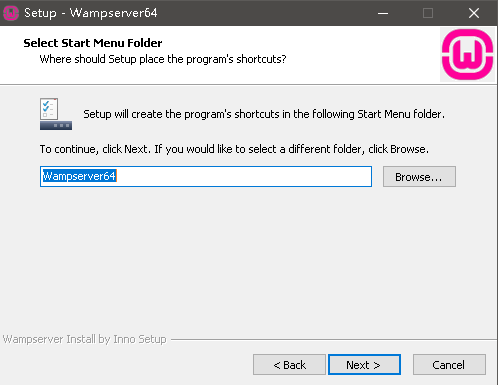
Task: Click the 'Wampserver Install by Inno Setup' label
Action: coord(85,339)
